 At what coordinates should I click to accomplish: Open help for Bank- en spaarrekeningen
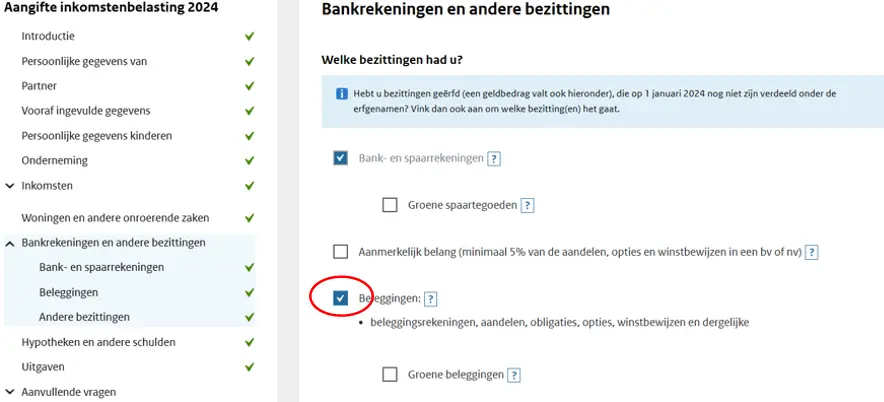[494, 159]
